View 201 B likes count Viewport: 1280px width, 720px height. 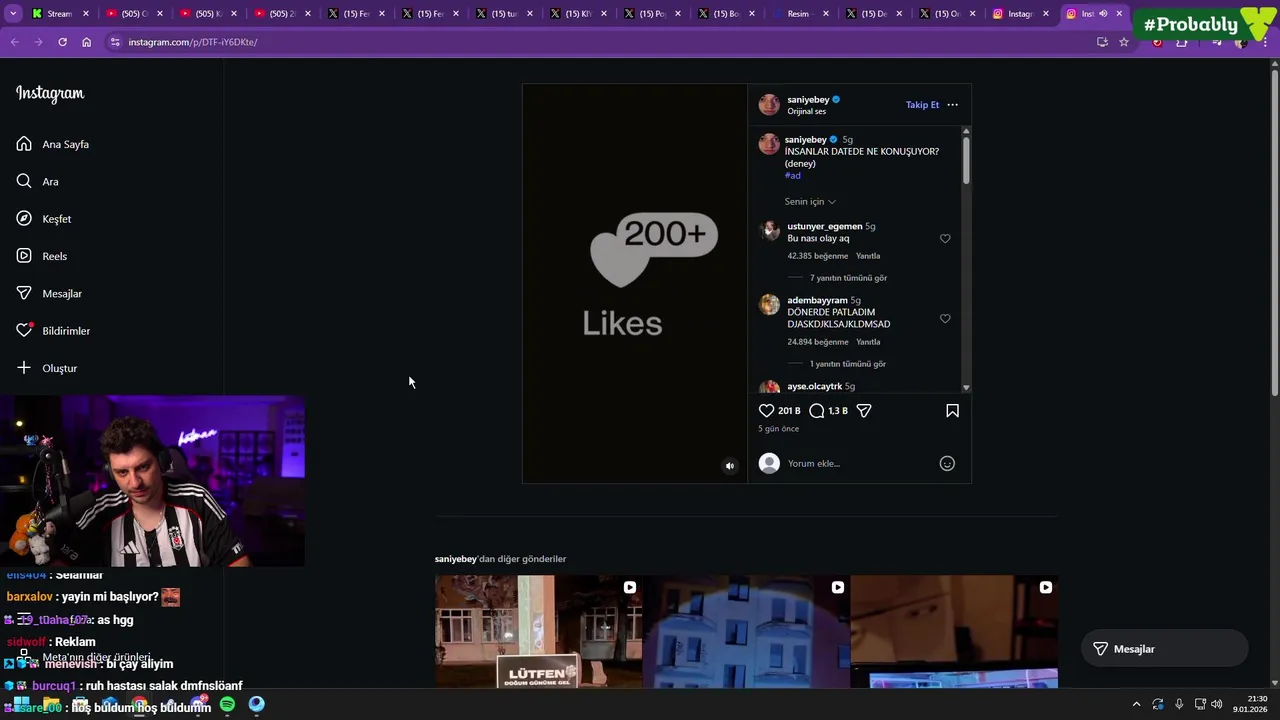pyautogui.click(x=789, y=411)
